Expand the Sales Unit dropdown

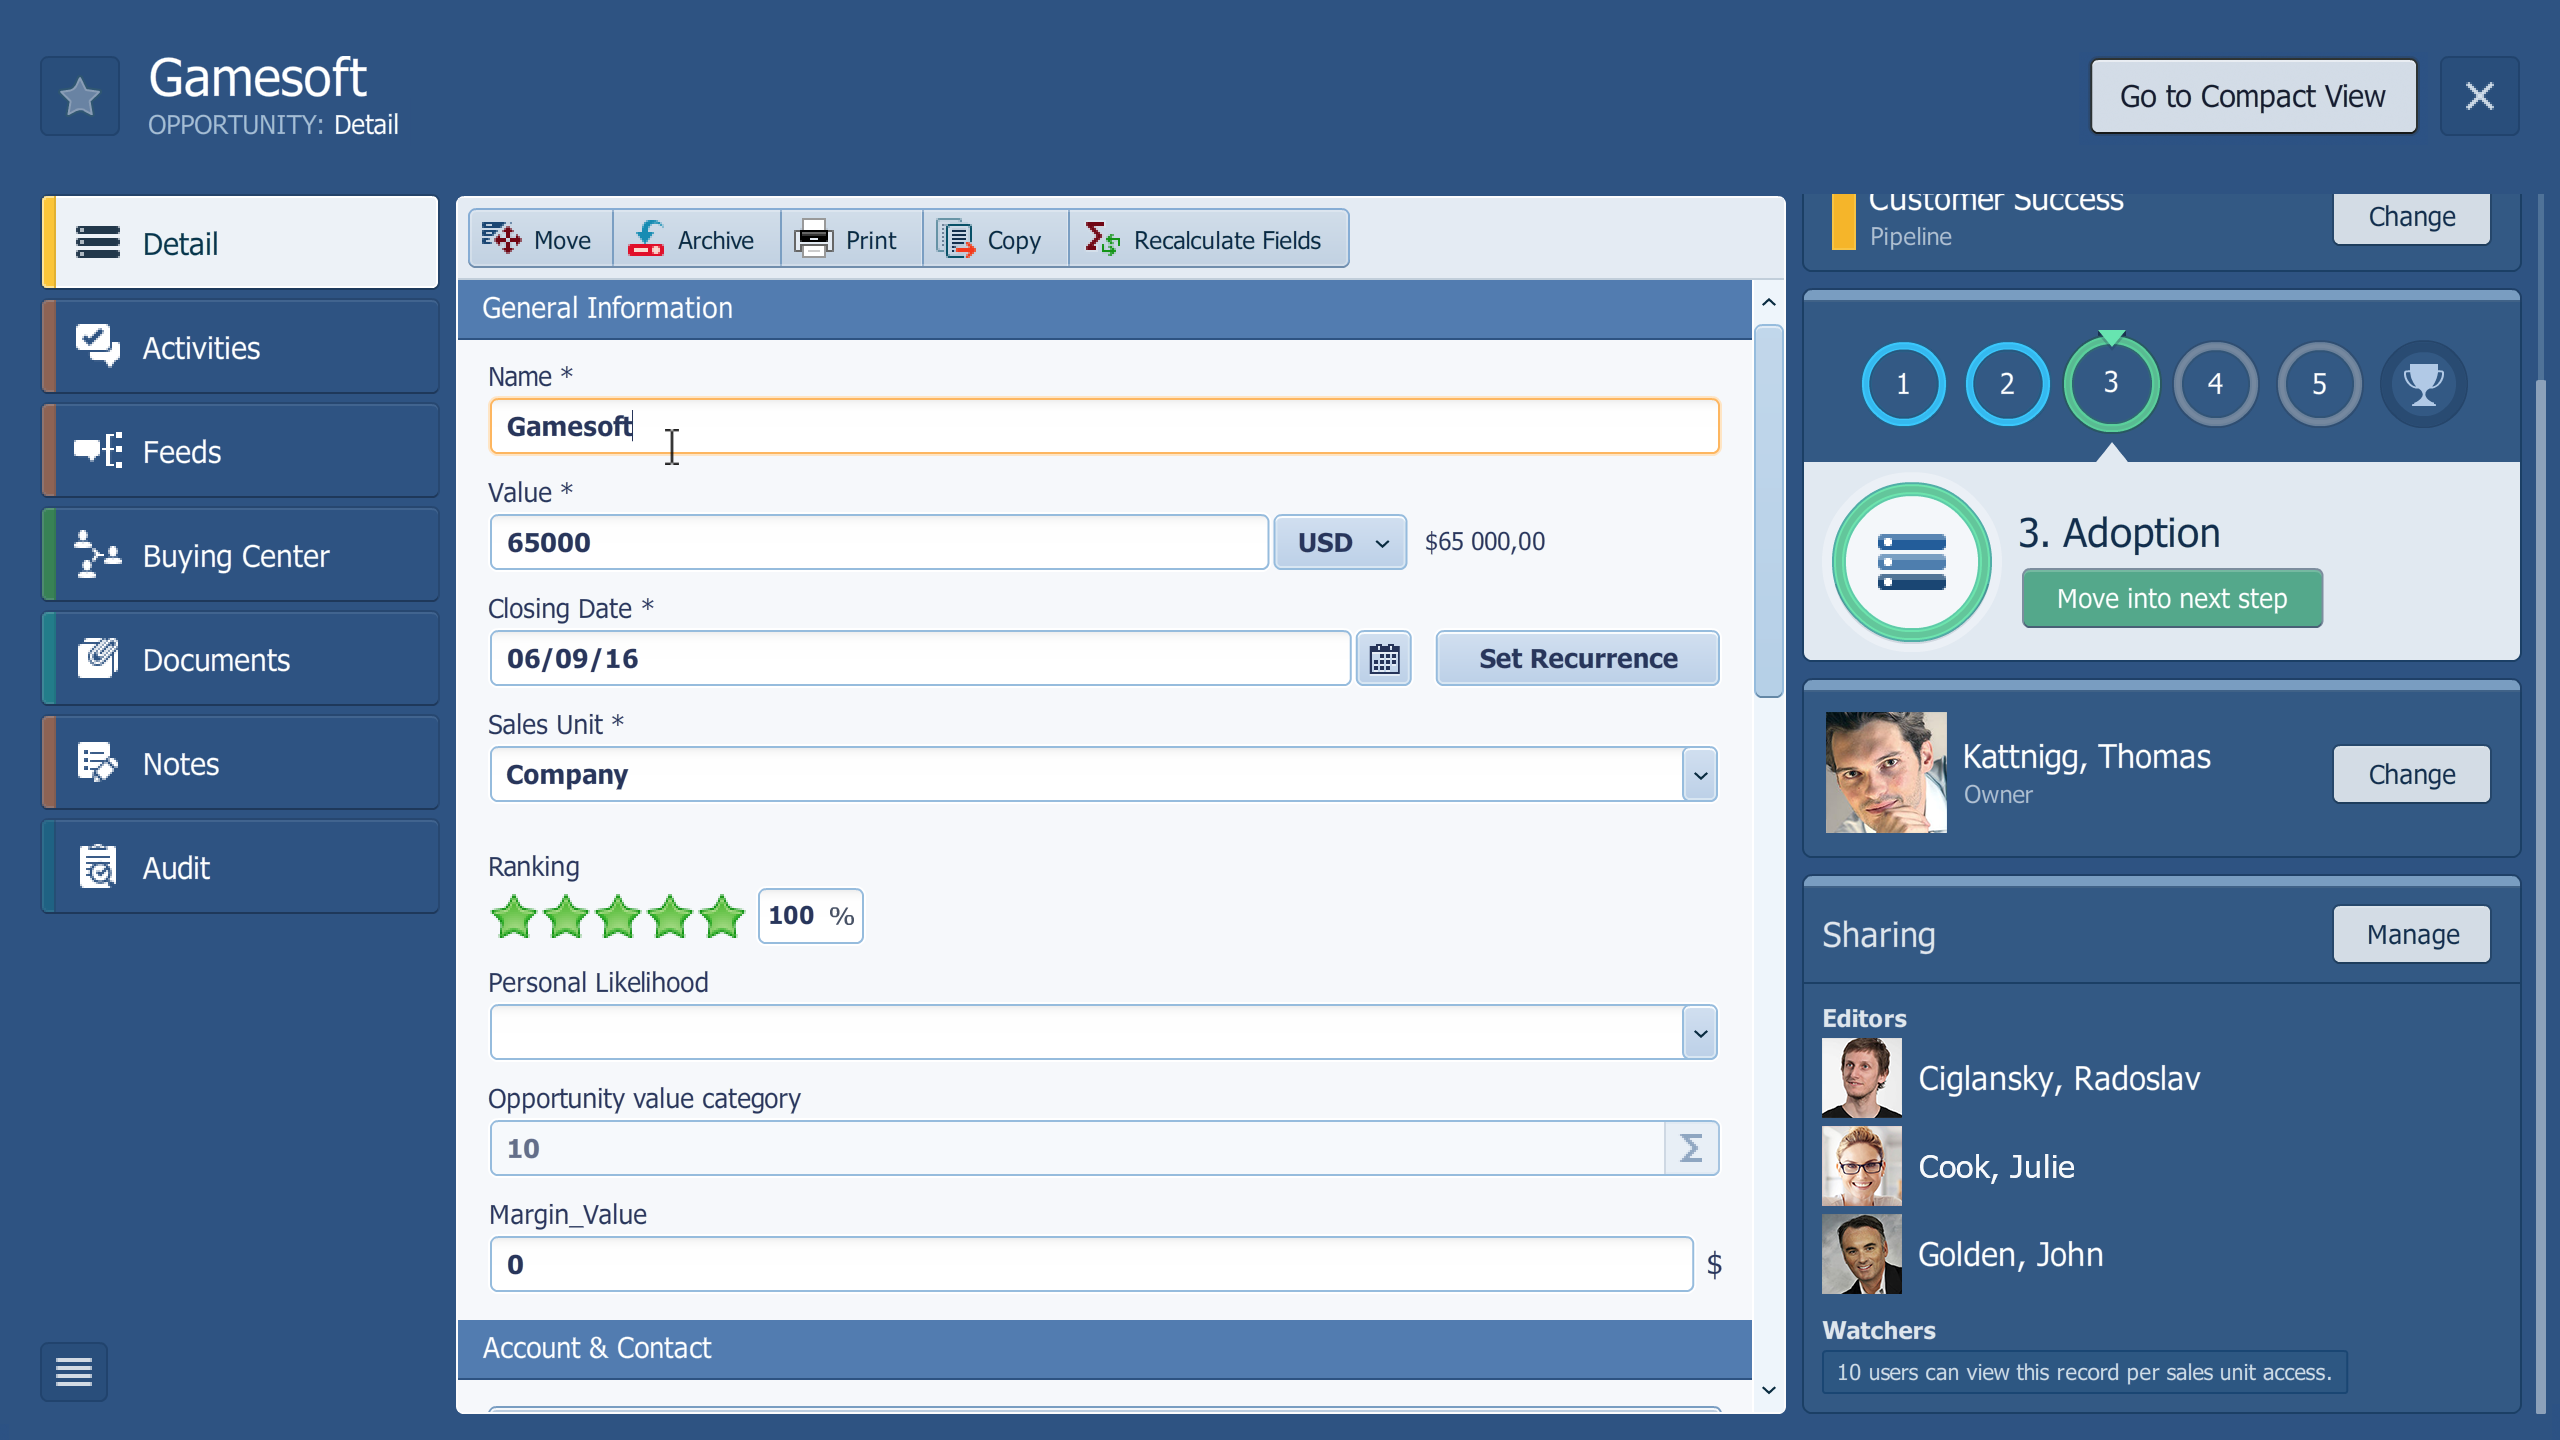click(1698, 774)
